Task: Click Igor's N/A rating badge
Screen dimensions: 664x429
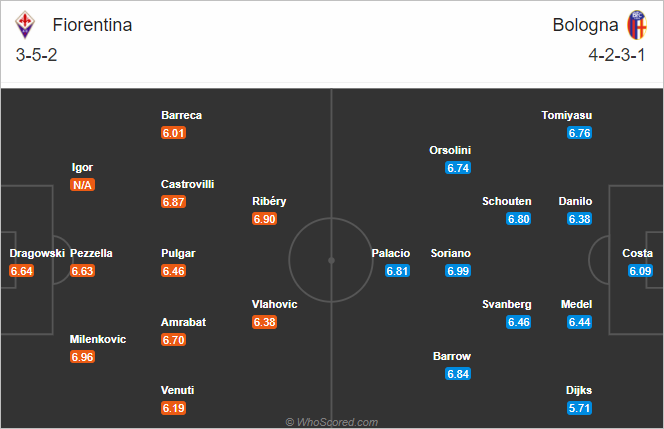Action: [83, 185]
